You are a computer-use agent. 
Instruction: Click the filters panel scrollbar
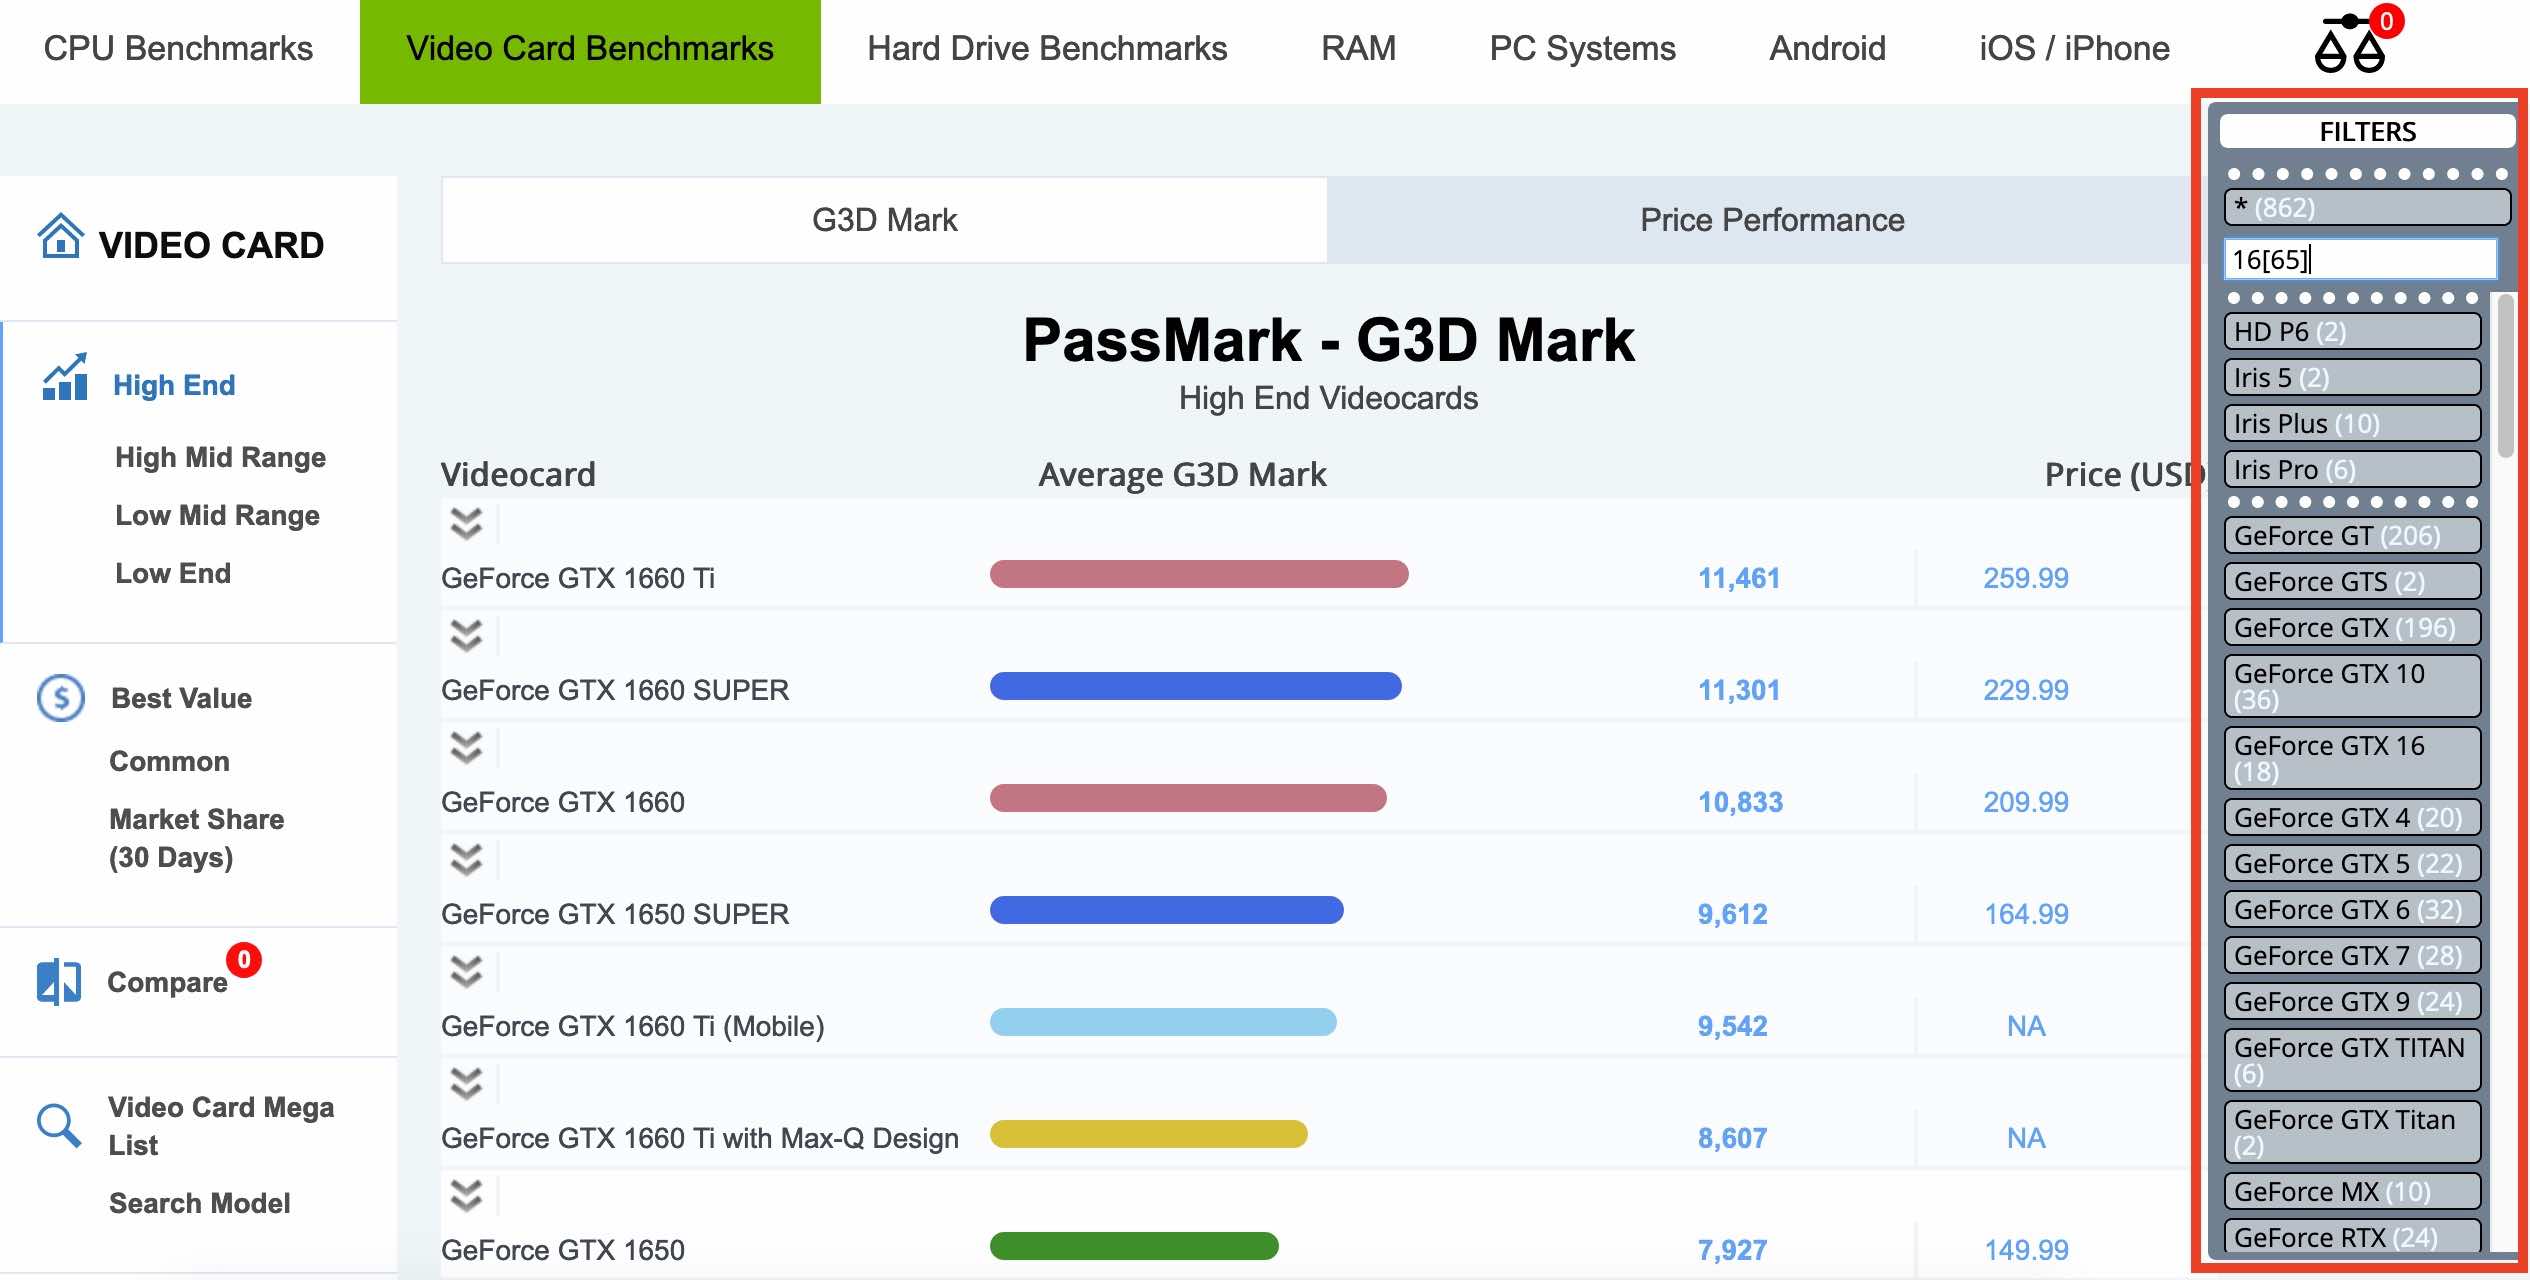2506,375
